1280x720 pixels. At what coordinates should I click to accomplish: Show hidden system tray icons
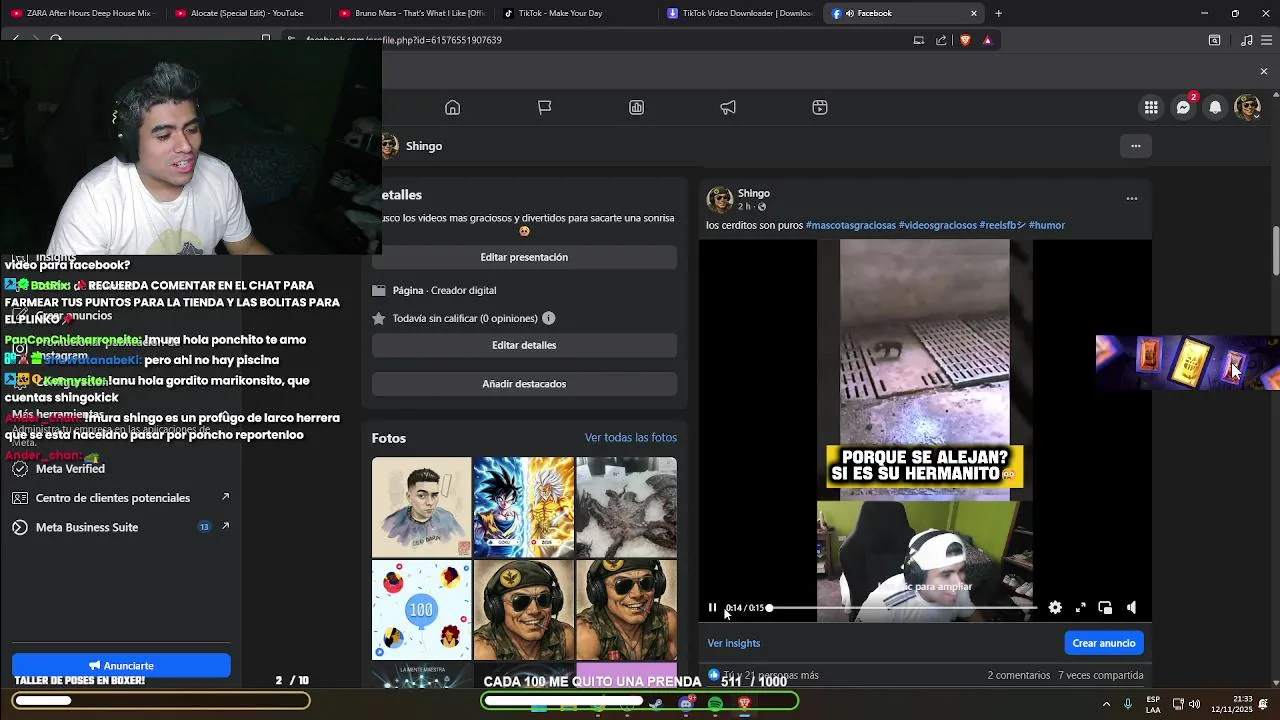click(x=1106, y=704)
